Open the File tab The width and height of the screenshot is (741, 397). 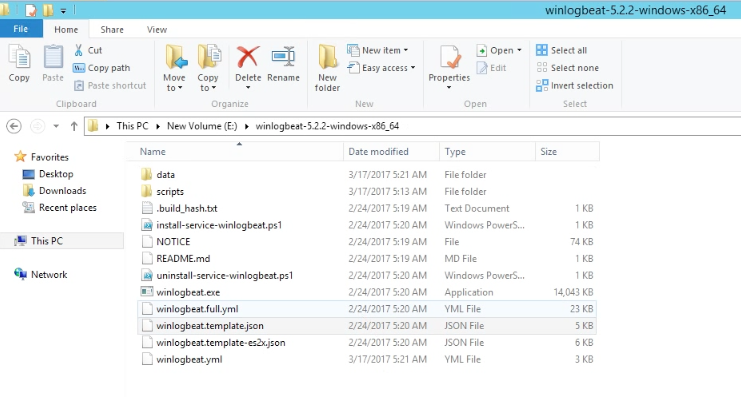coord(21,29)
